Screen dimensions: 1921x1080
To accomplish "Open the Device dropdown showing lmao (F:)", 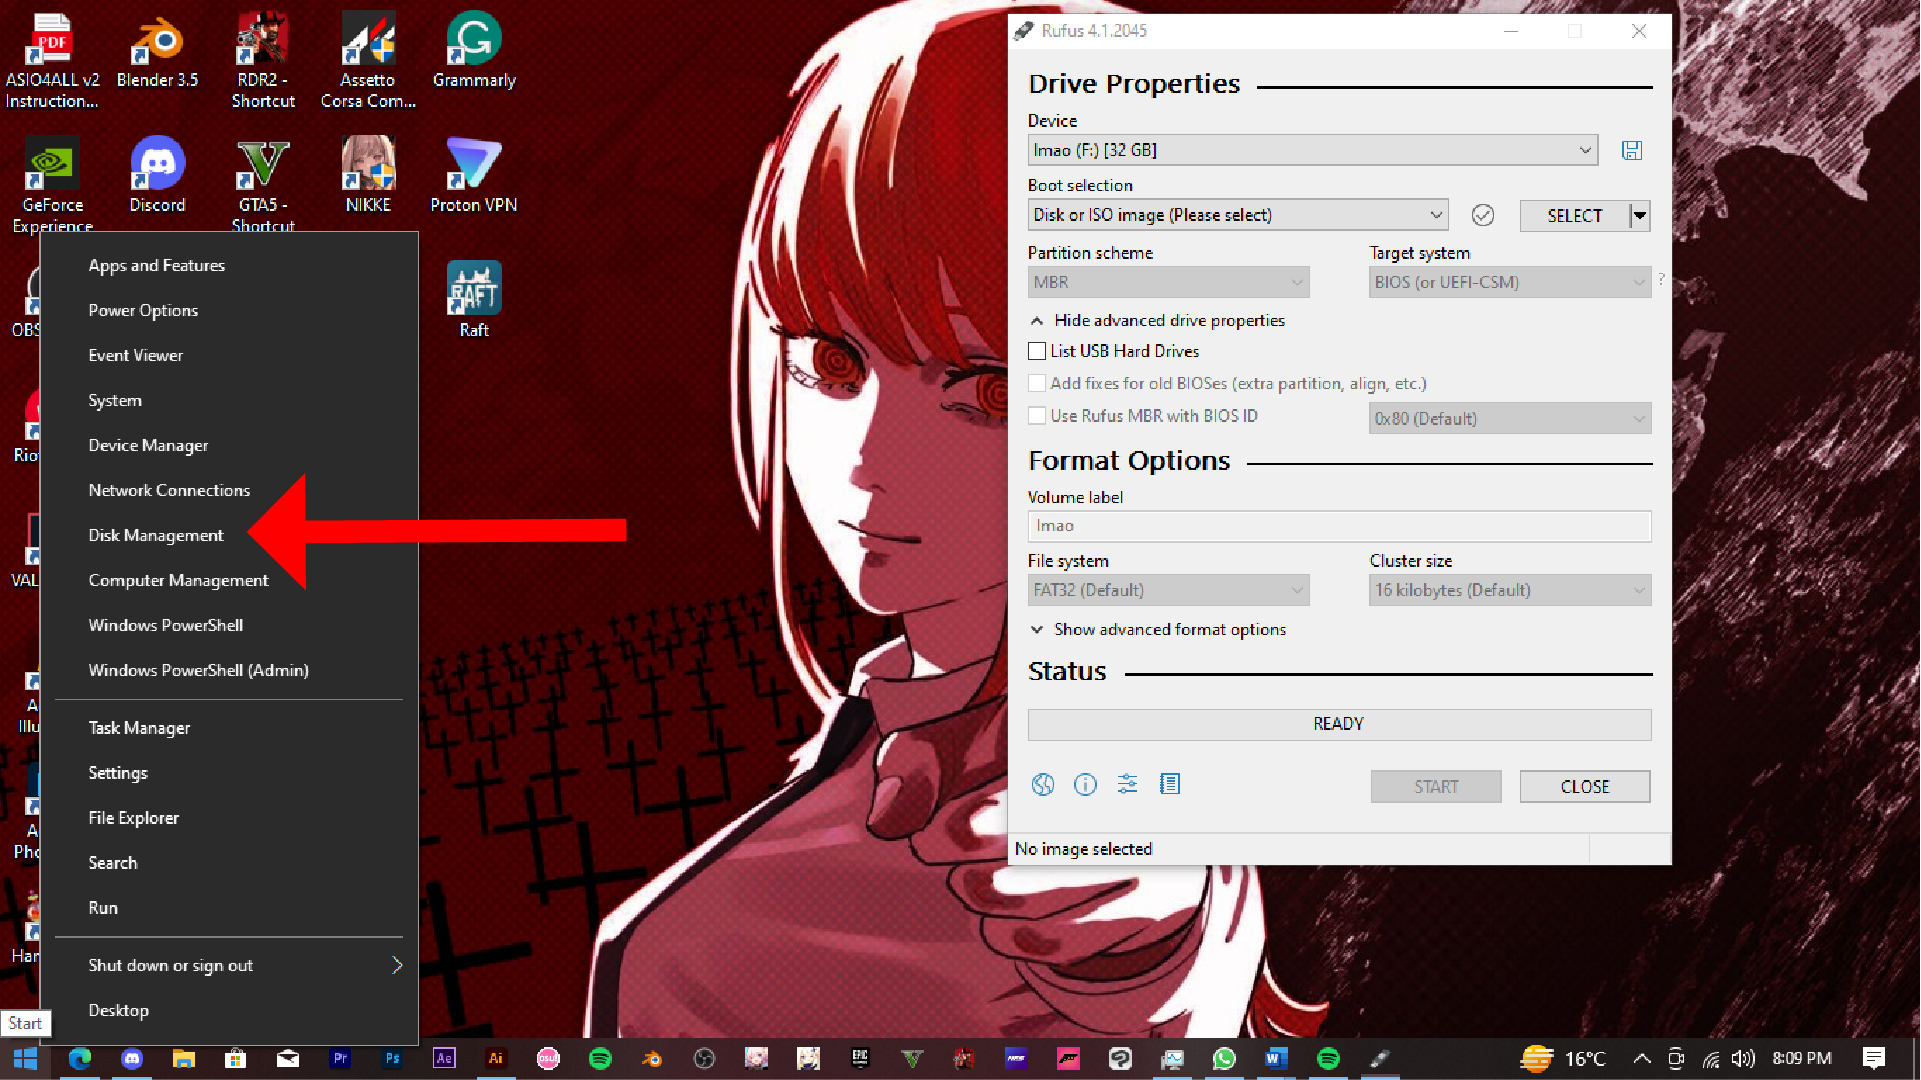I will pos(1313,150).
